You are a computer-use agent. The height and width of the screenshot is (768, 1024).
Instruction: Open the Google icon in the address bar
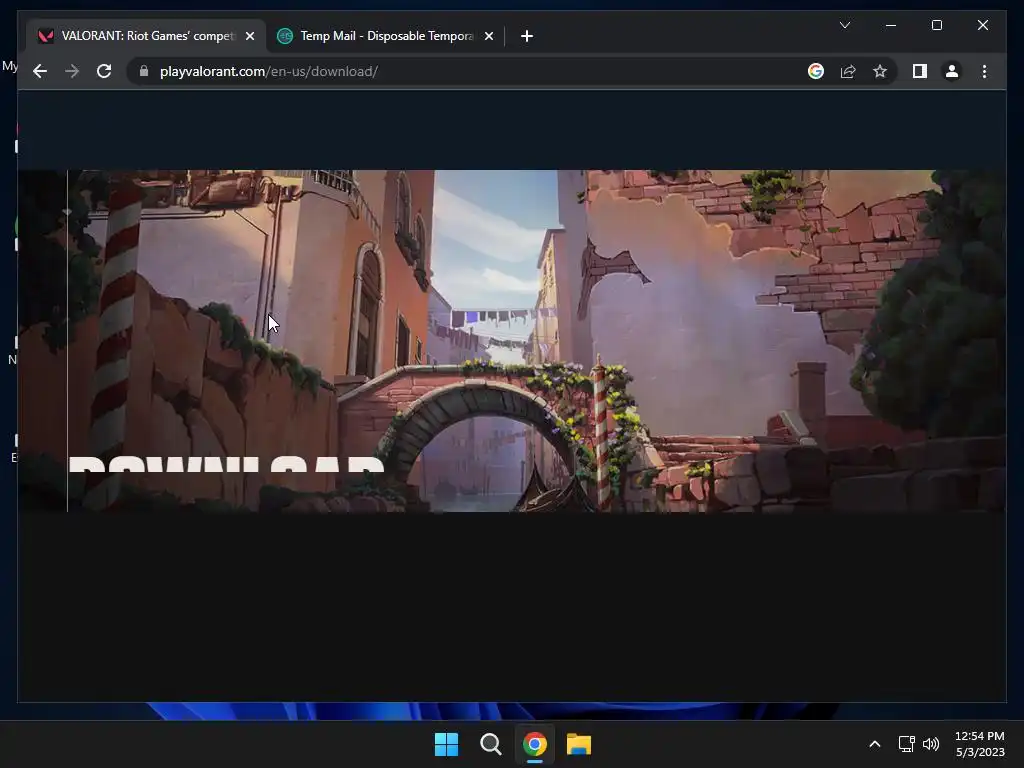[x=816, y=71]
